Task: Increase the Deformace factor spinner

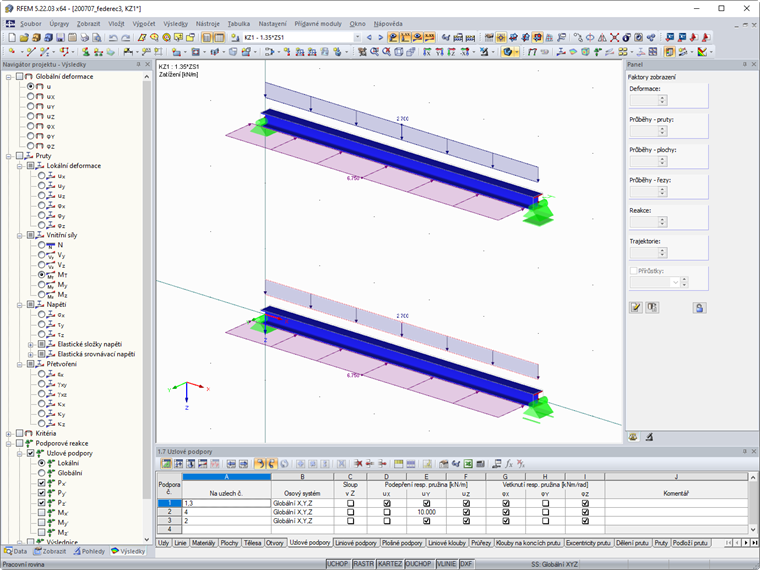Action: pyautogui.click(x=663, y=97)
